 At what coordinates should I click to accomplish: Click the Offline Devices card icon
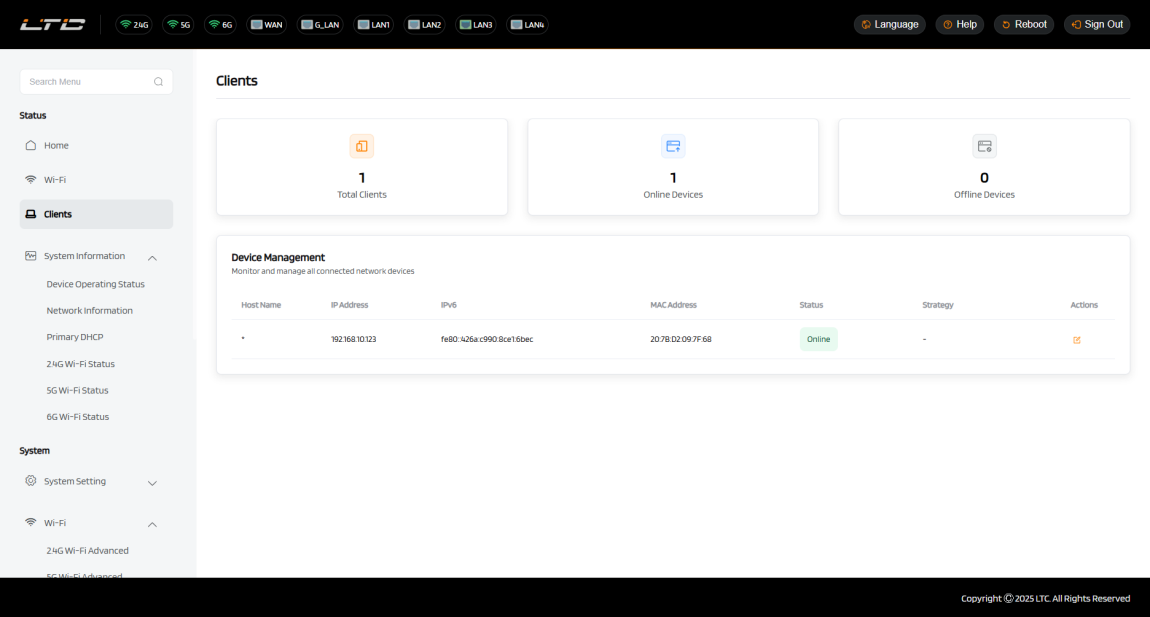point(984,146)
